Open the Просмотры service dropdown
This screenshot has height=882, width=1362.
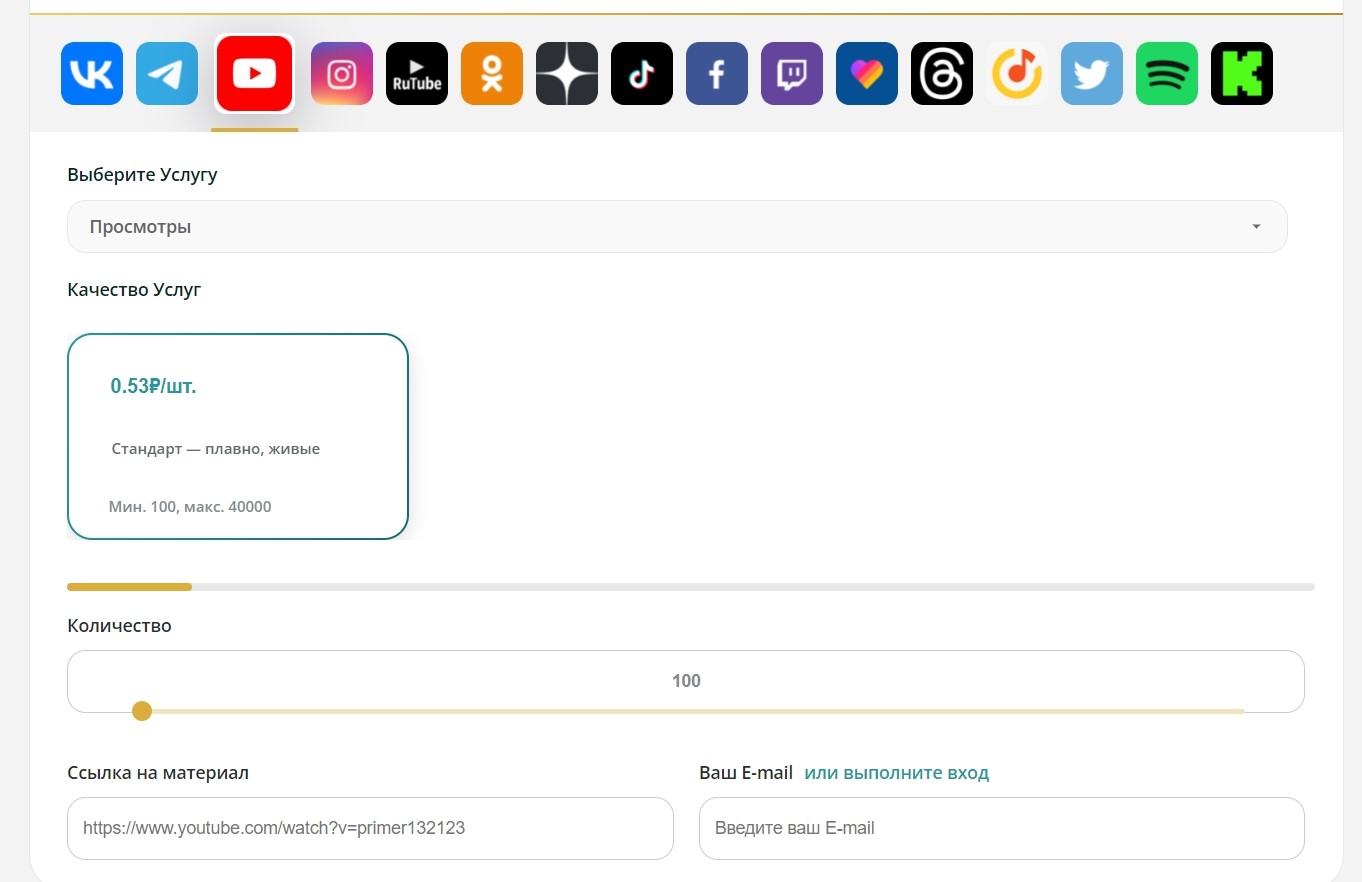coord(677,227)
